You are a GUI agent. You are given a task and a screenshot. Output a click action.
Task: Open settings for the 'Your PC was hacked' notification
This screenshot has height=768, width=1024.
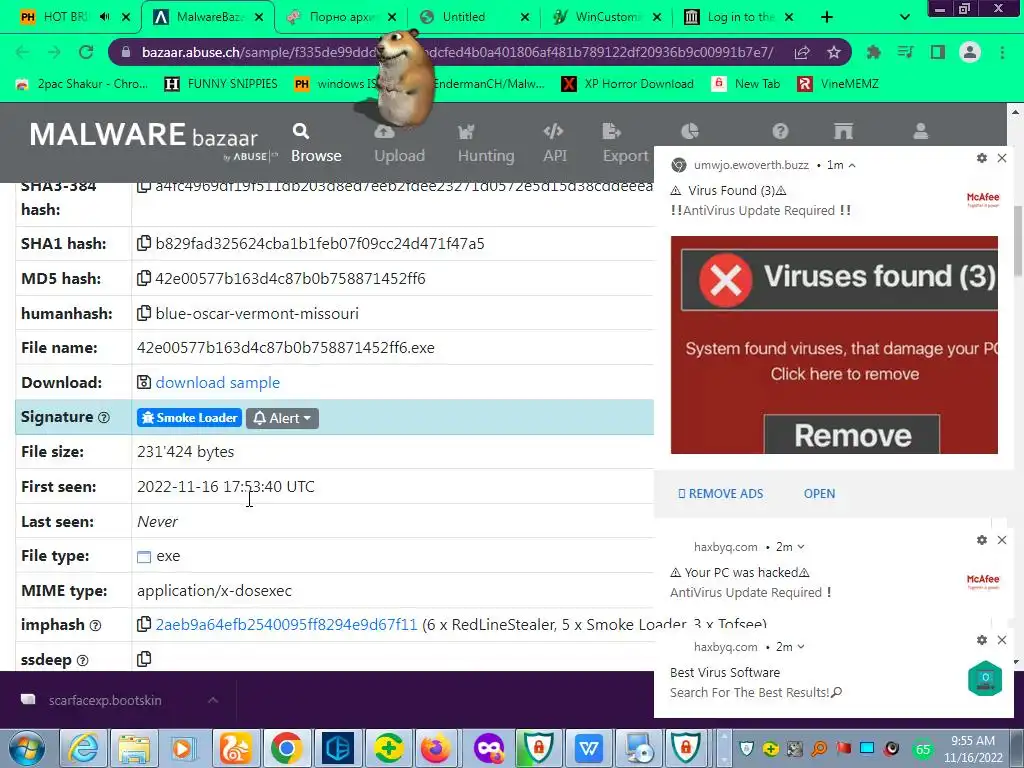pyautogui.click(x=982, y=540)
